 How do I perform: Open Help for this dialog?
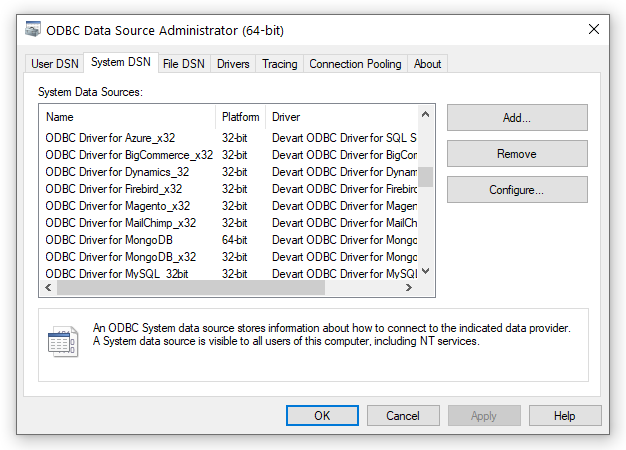point(564,416)
